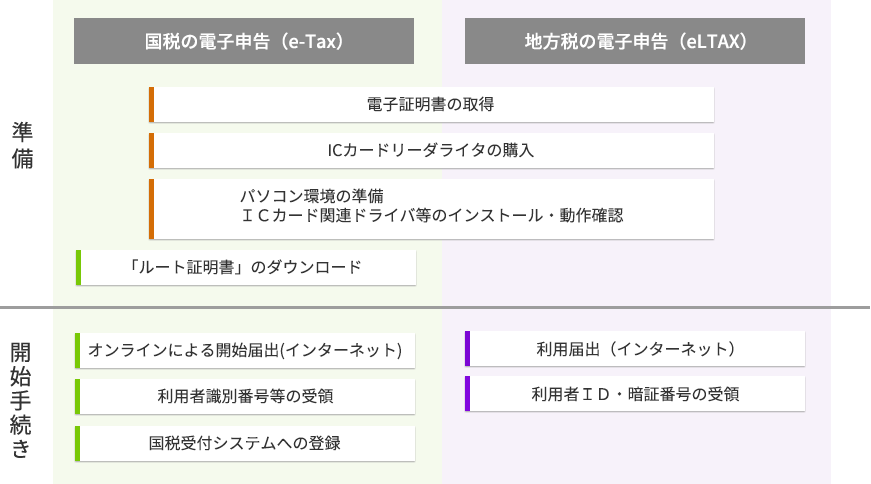Click purple bar beside 利用者ＩＤ・暗証番号の受領

tap(467, 394)
